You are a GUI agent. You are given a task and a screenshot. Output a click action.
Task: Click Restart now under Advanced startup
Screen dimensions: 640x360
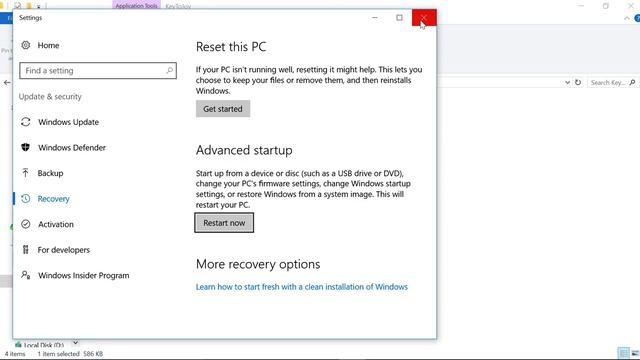click(224, 223)
